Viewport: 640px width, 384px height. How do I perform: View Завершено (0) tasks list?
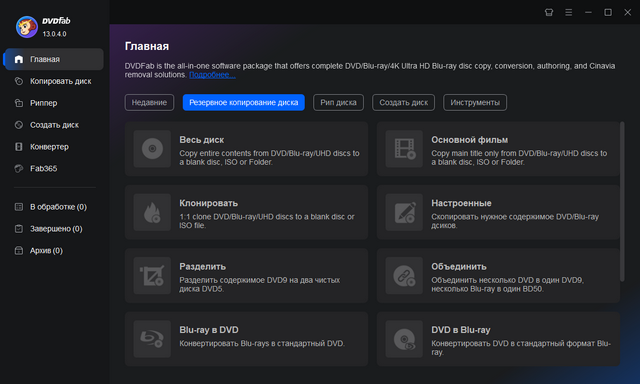click(x=56, y=229)
